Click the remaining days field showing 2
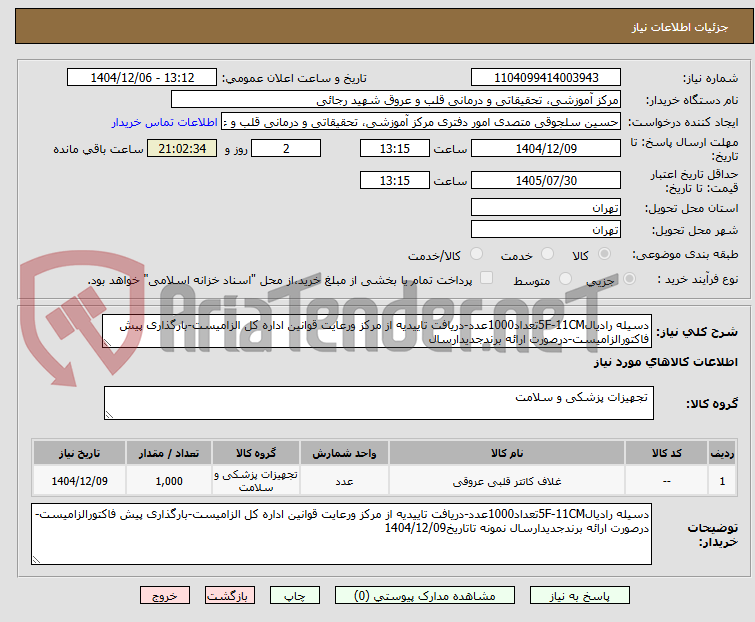The image size is (755, 622). point(286,148)
